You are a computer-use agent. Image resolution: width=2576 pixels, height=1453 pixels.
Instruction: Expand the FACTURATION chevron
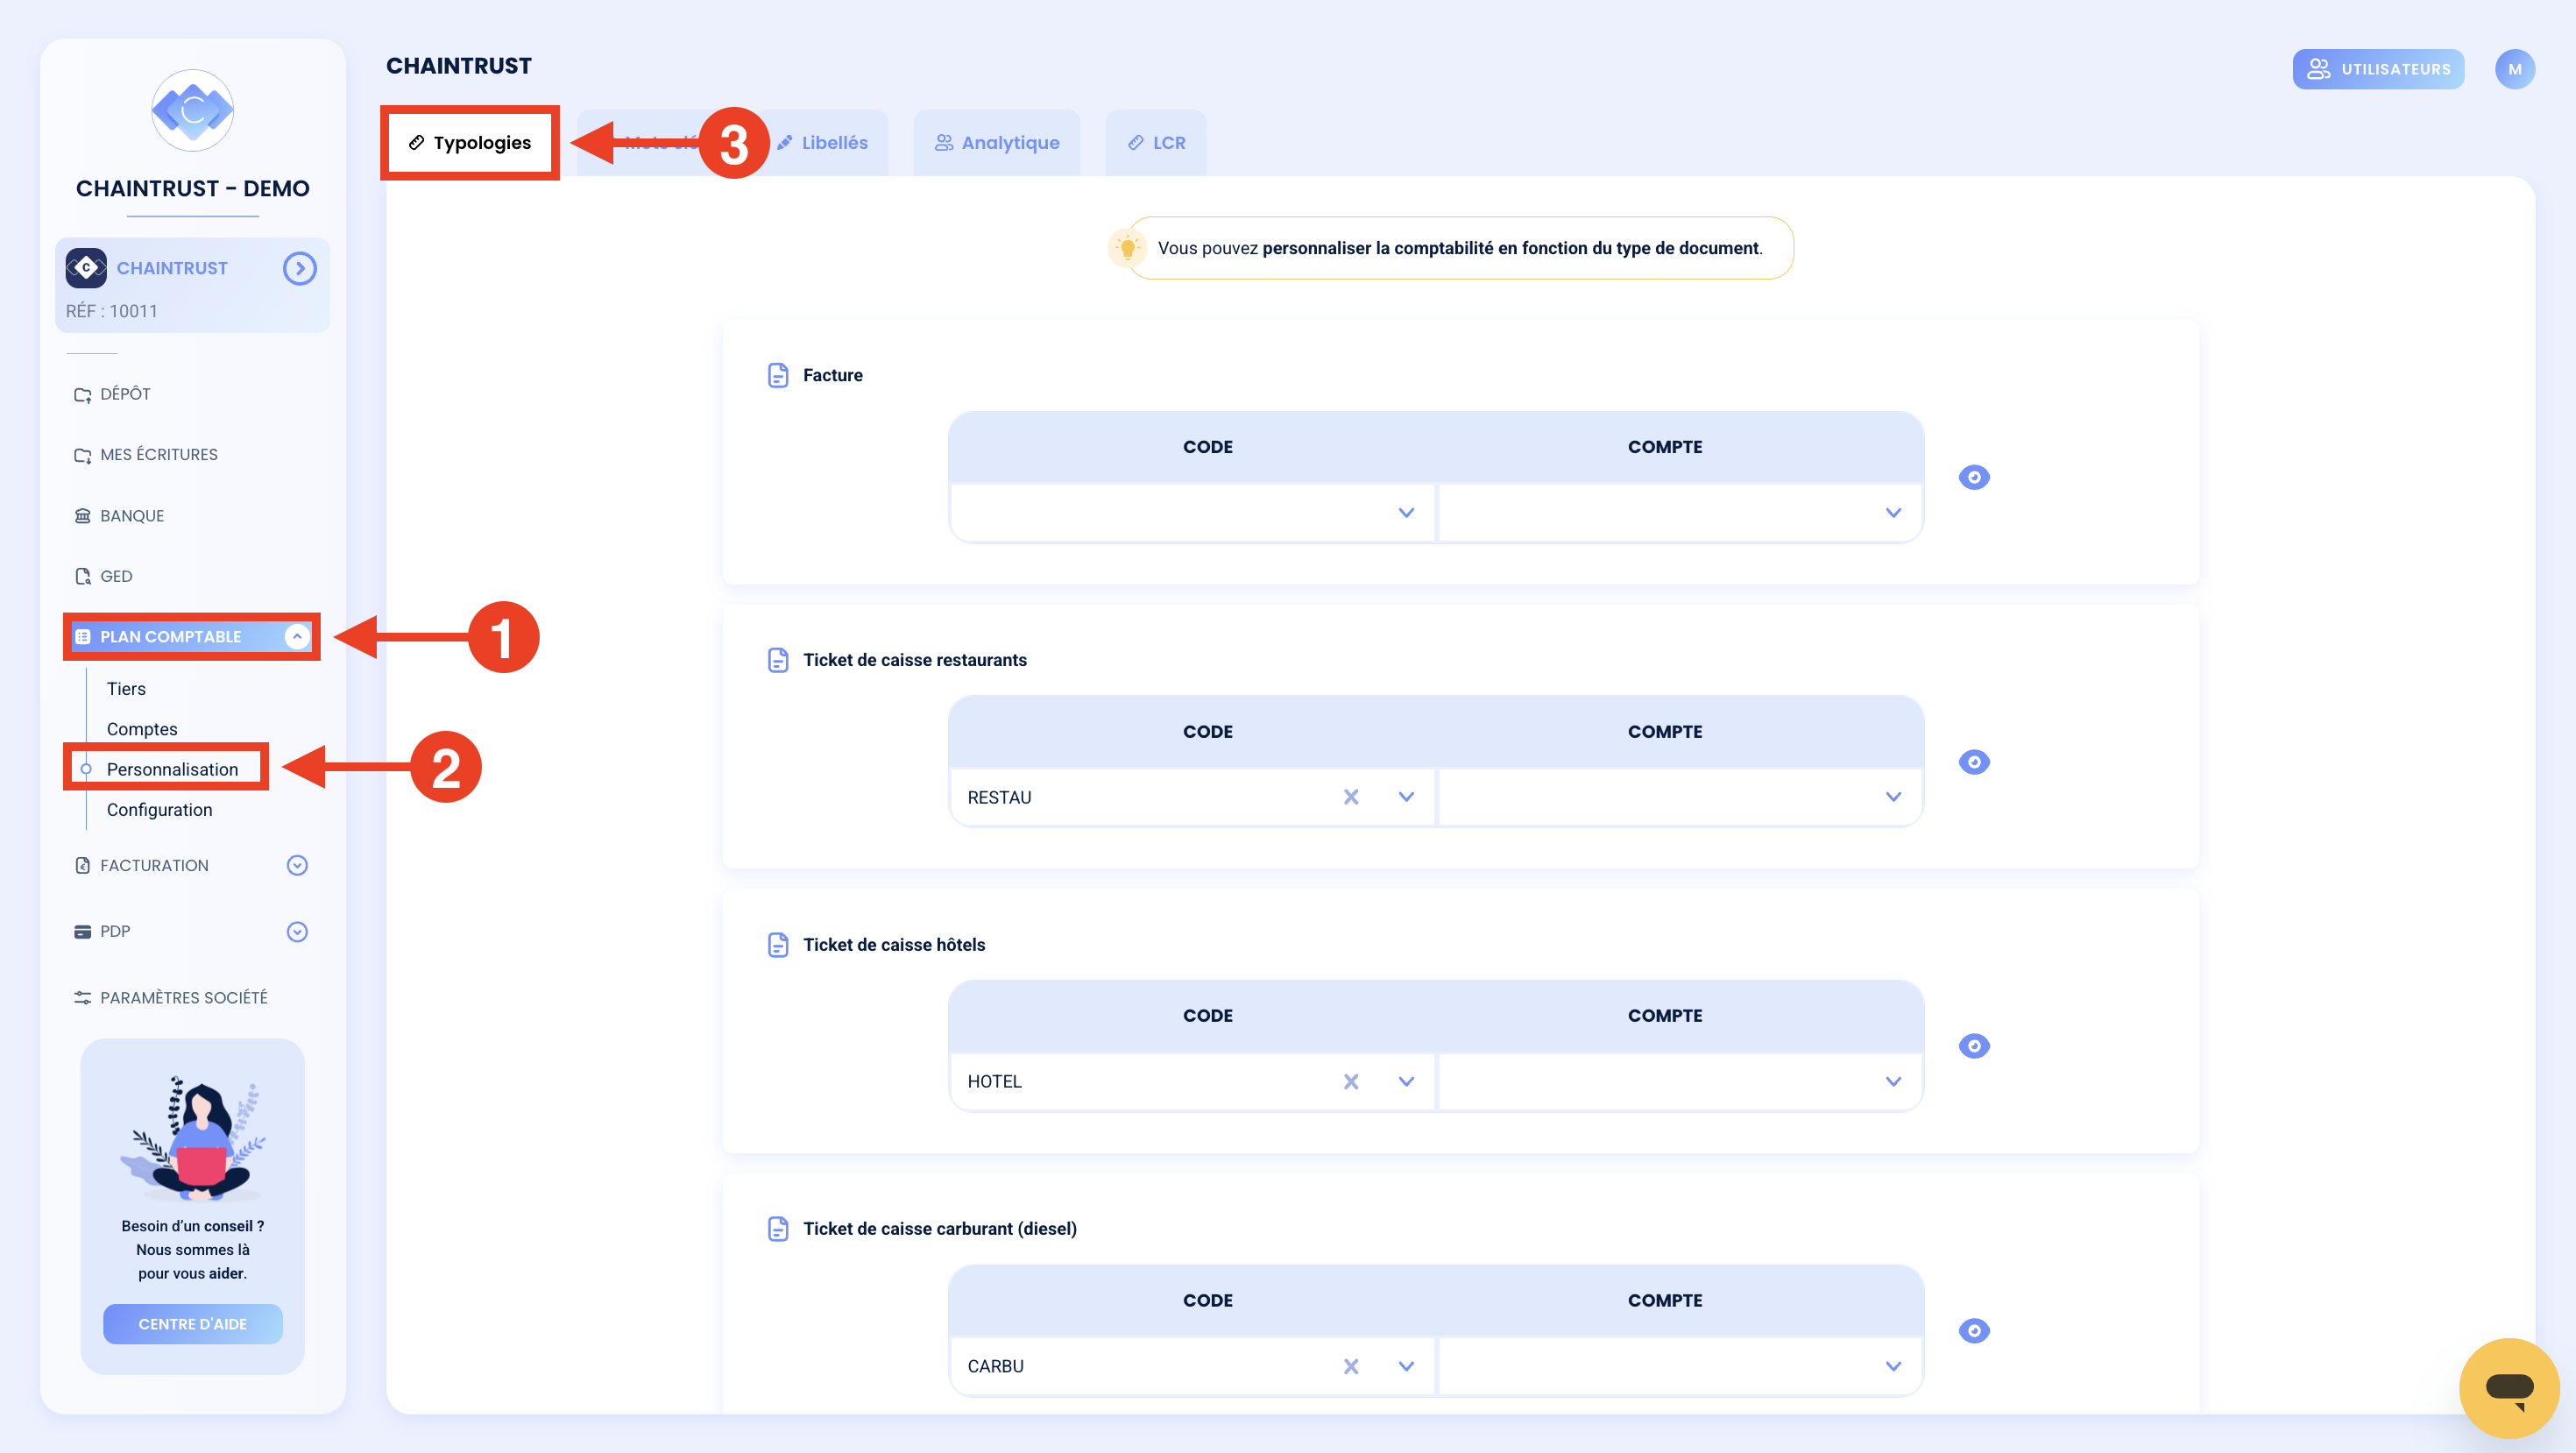pos(297,865)
